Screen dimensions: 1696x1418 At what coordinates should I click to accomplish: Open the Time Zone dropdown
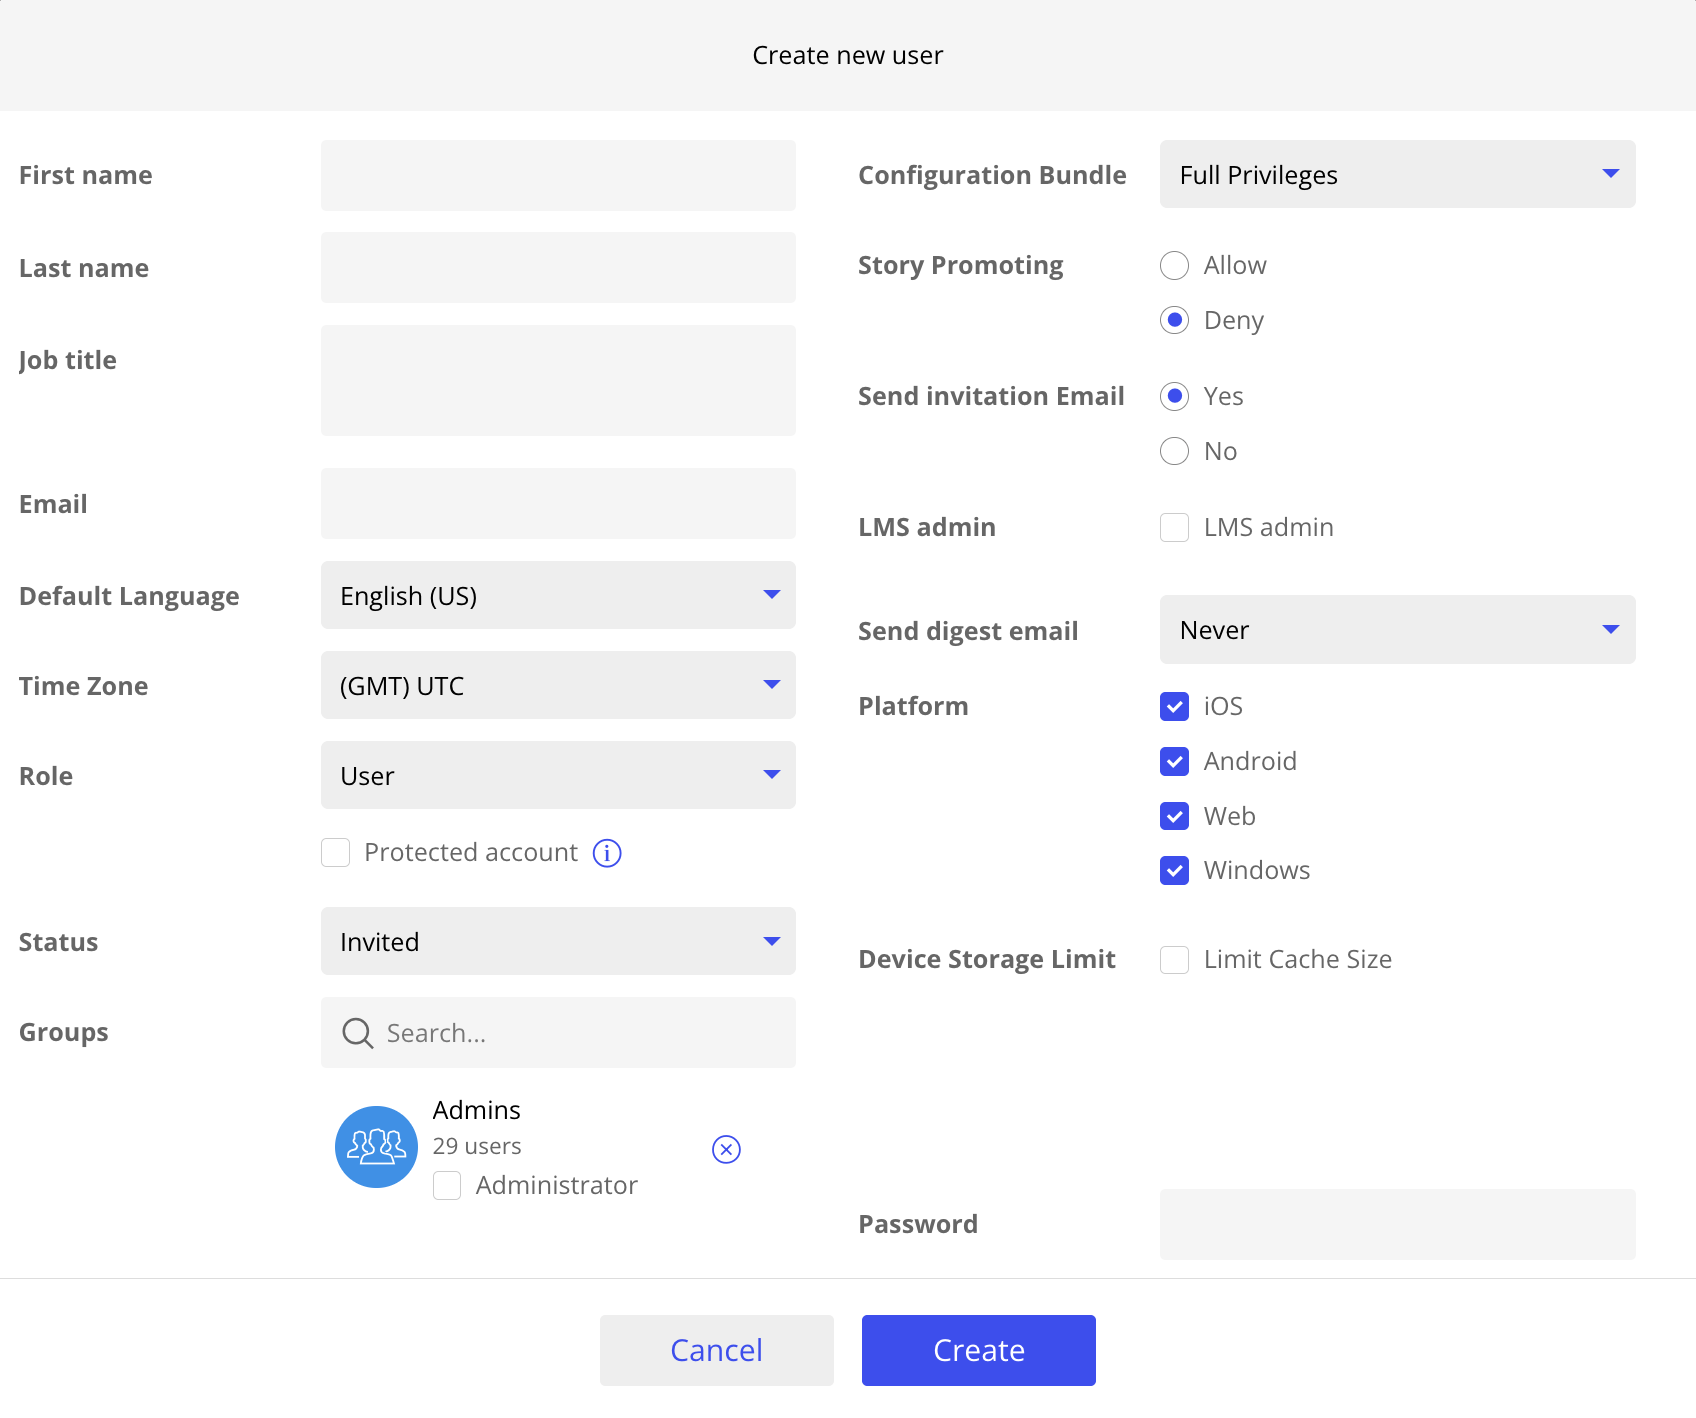(x=558, y=685)
